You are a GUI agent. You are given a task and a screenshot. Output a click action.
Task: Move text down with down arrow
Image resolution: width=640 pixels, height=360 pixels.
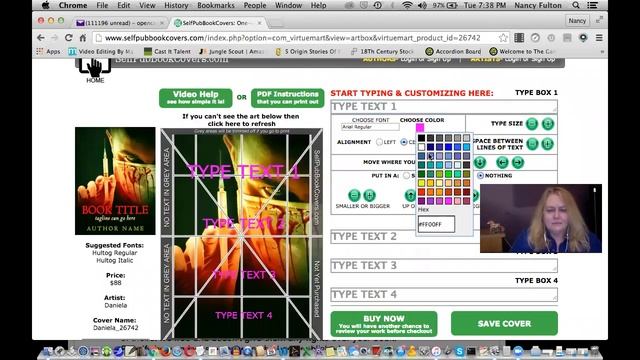(480, 162)
